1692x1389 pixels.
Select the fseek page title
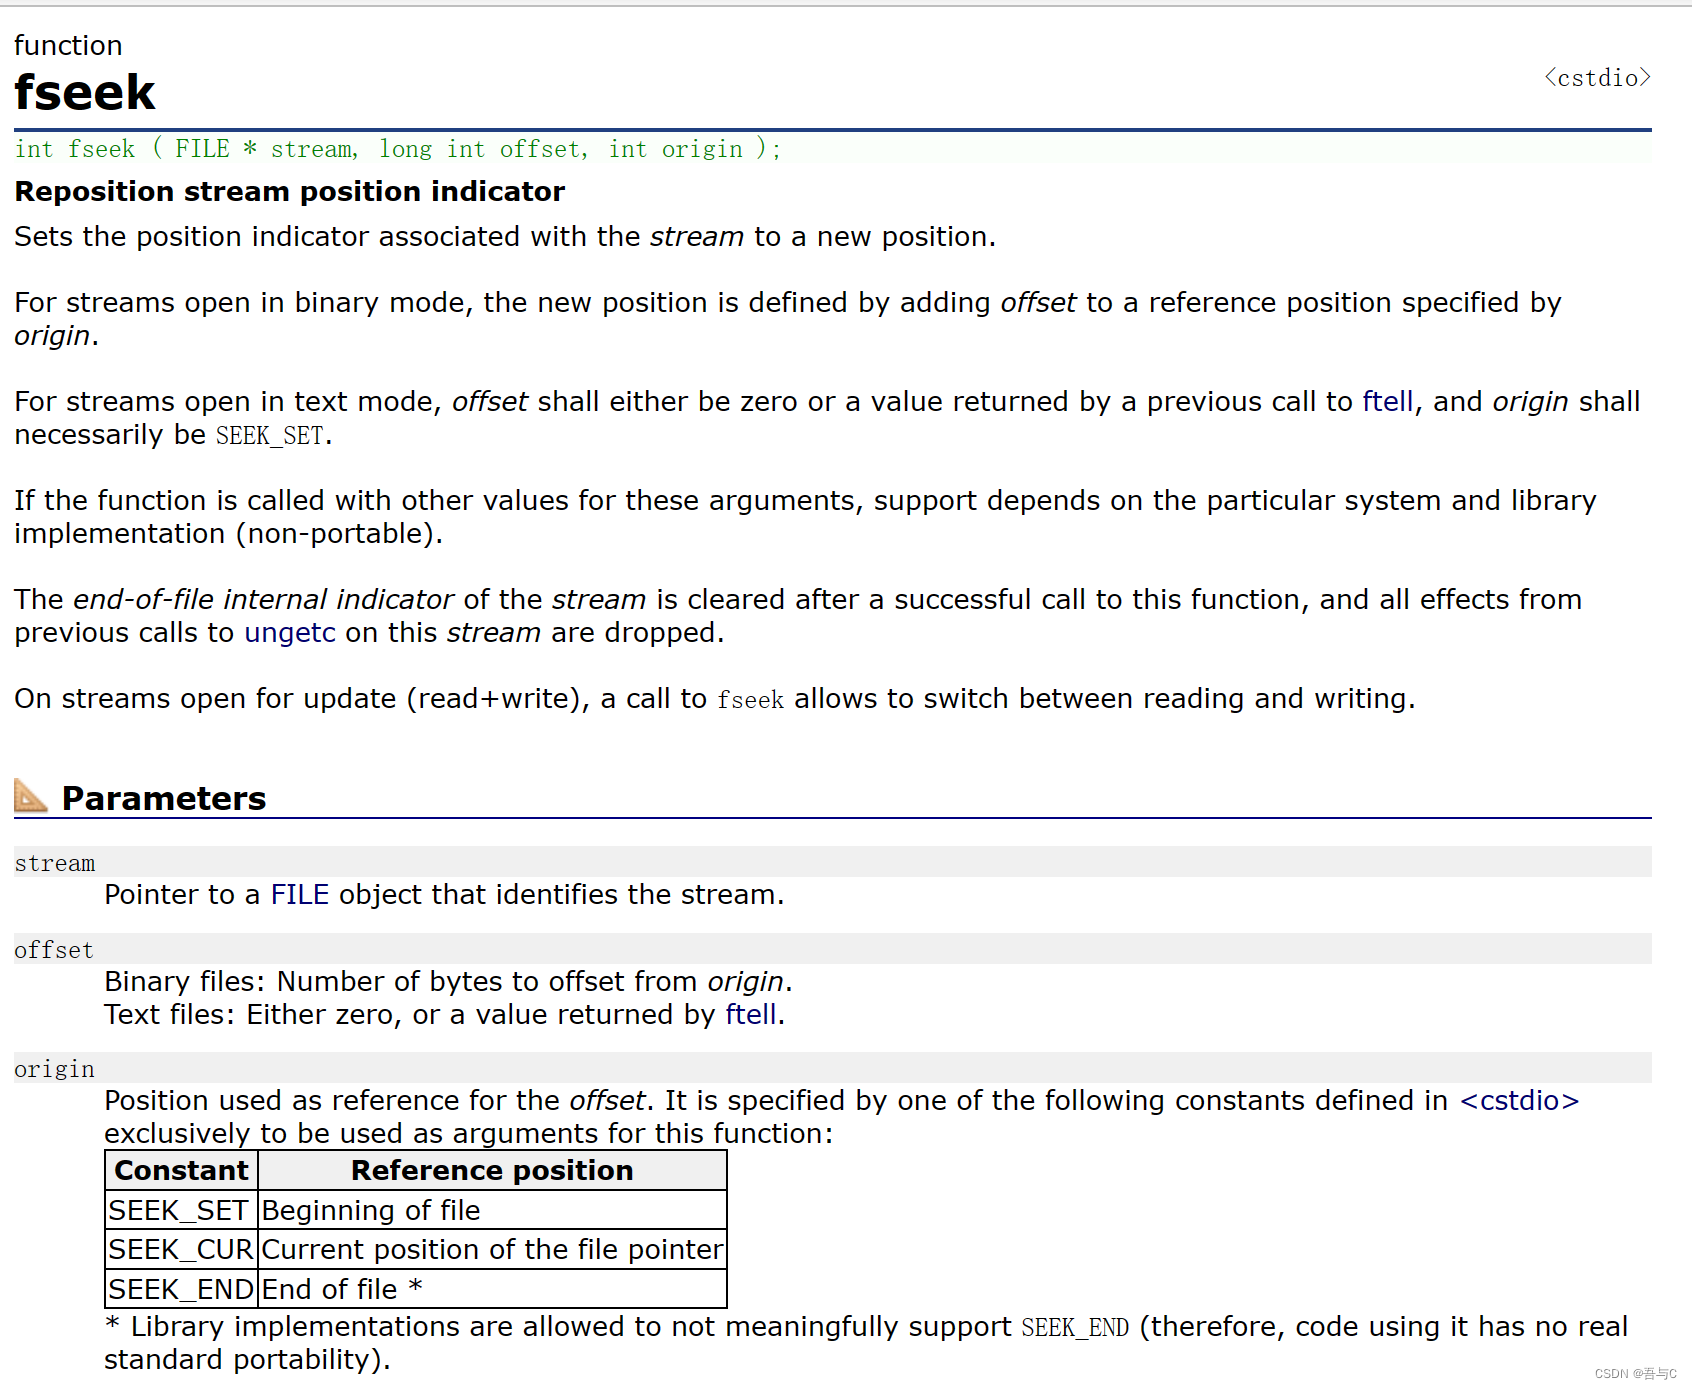(x=85, y=93)
